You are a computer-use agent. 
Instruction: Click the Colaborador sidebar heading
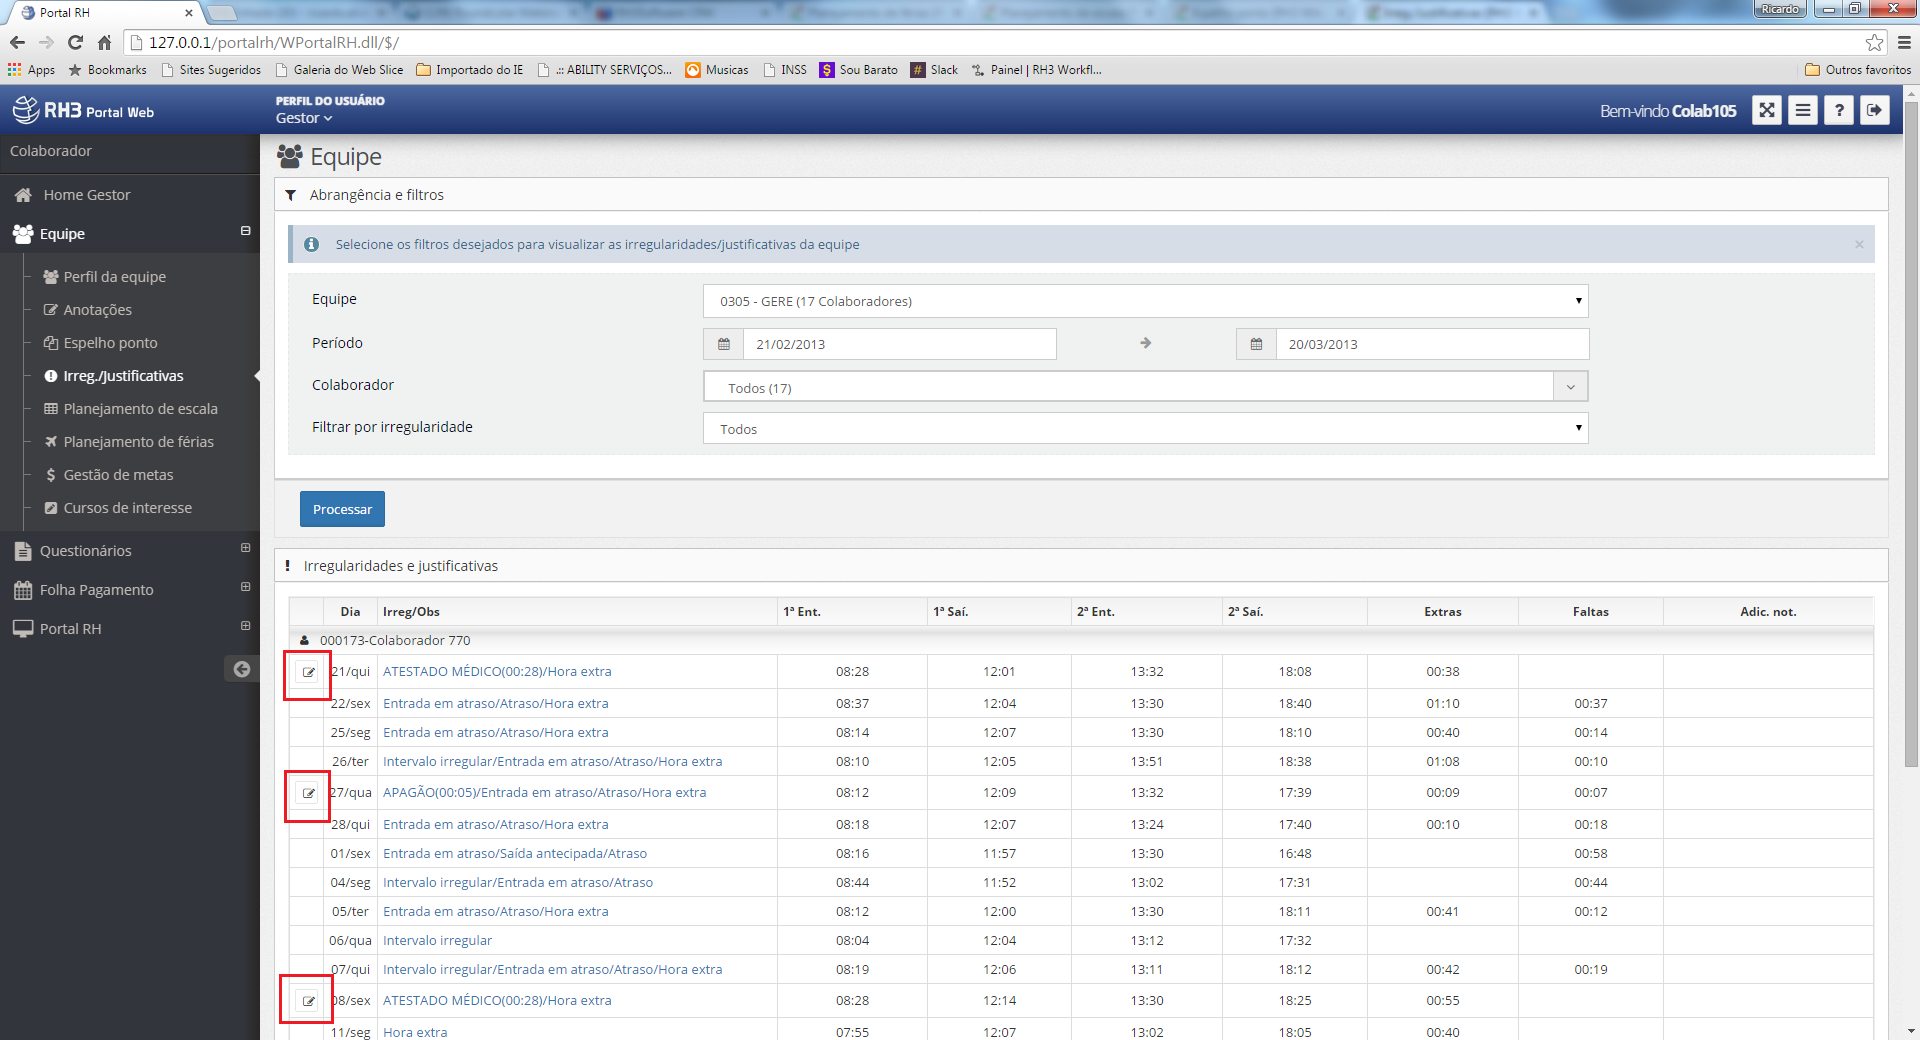[51, 151]
